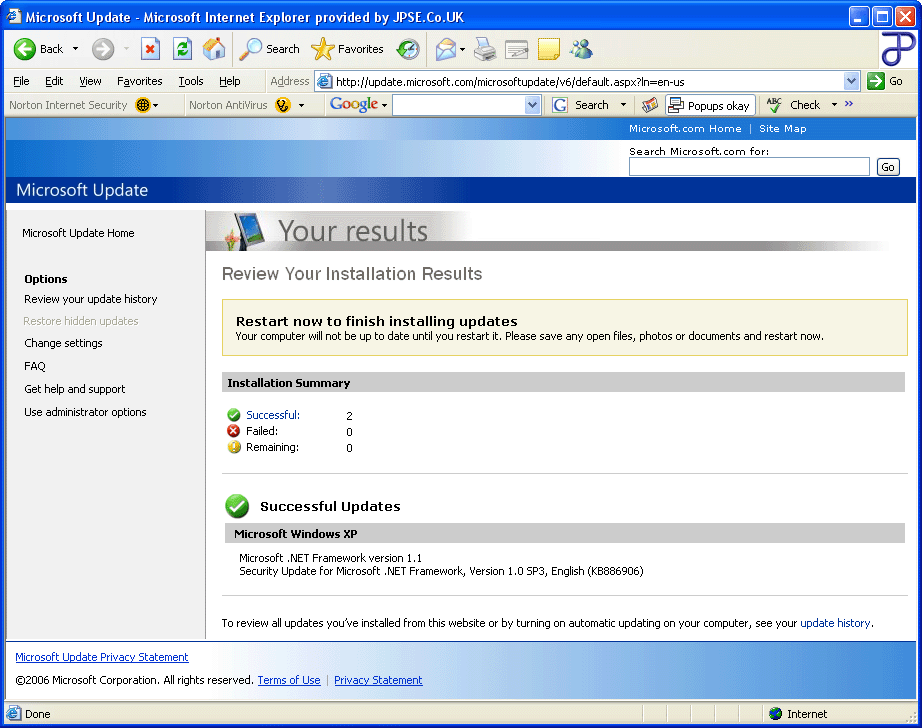The image size is (922, 728).
Task: Follow the update history link
Action: [835, 623]
